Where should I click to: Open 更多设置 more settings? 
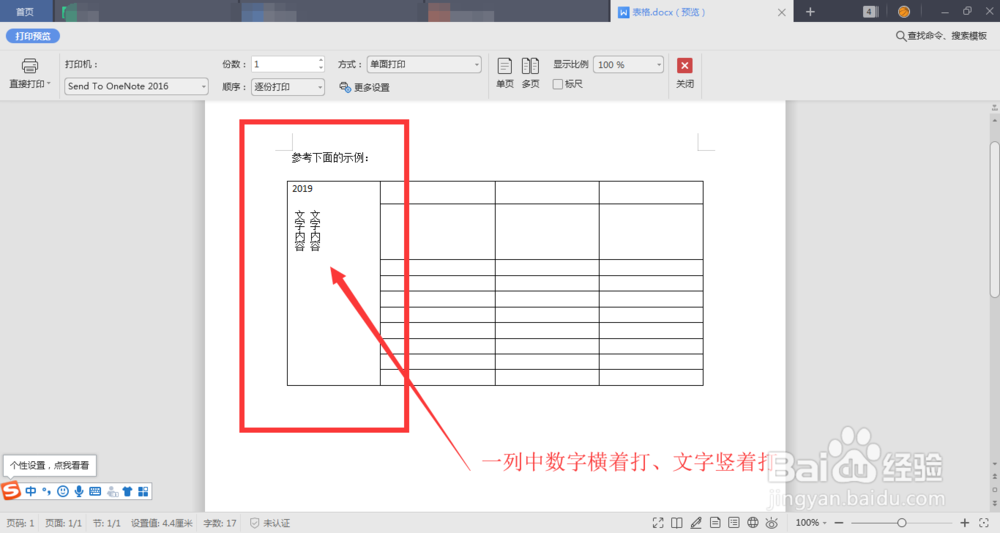(364, 87)
